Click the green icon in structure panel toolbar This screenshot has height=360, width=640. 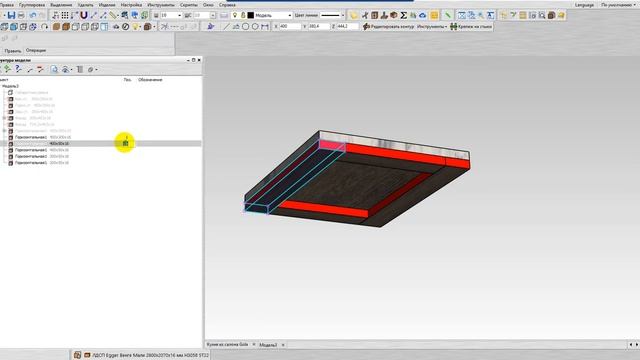tap(7, 69)
